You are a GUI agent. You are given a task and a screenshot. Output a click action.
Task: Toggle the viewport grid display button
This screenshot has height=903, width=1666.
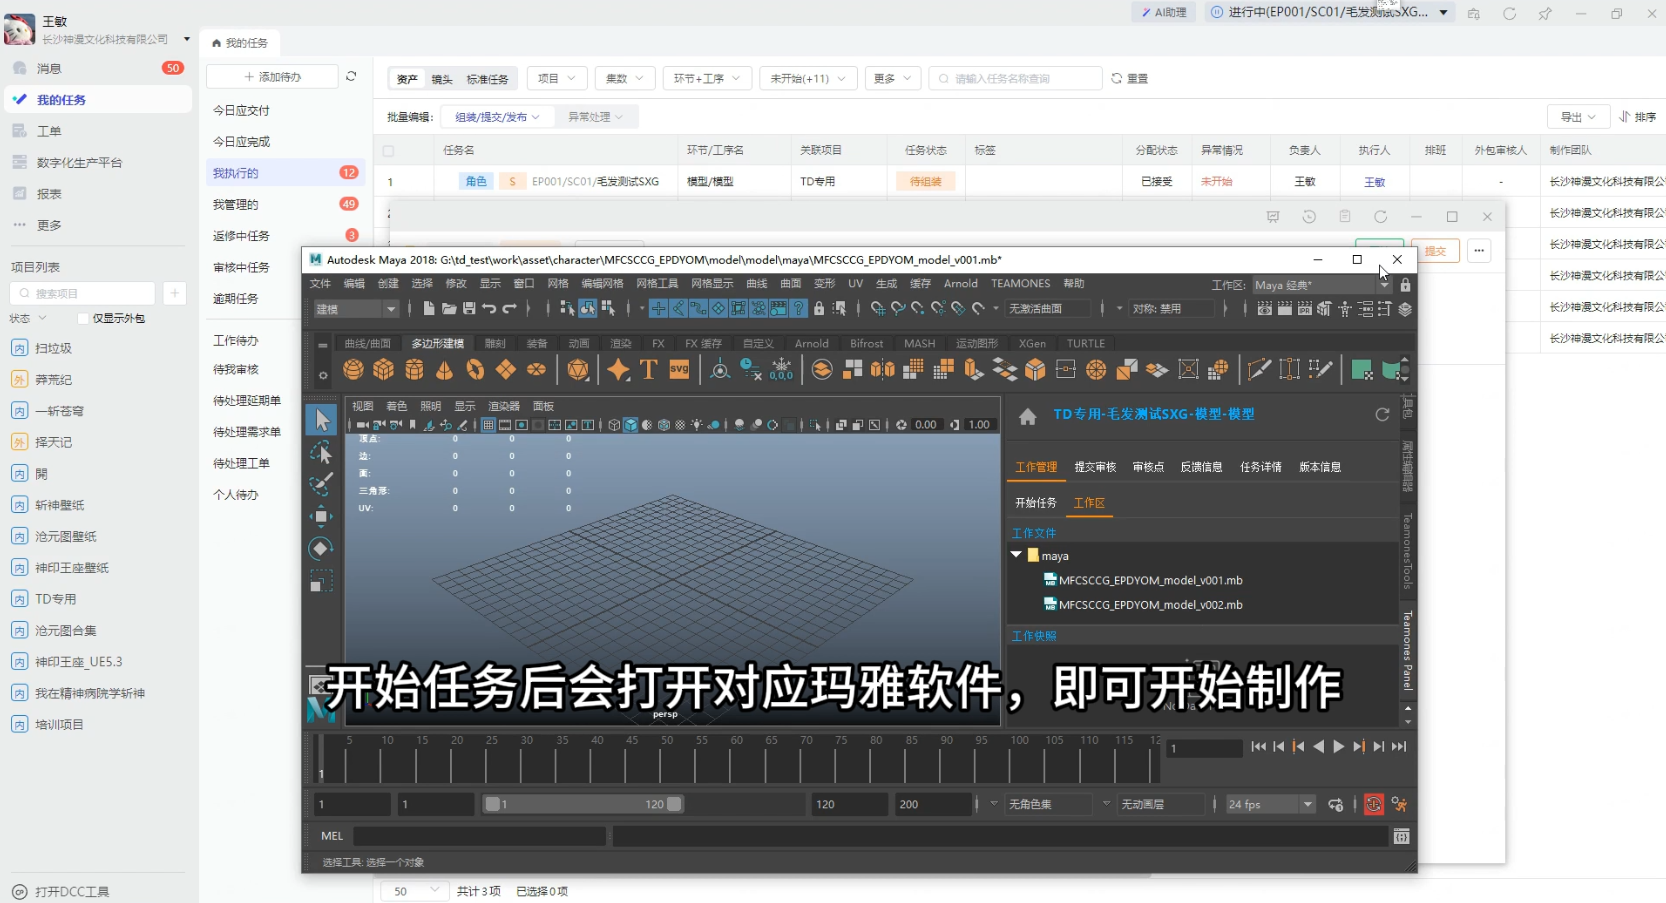[x=488, y=425]
